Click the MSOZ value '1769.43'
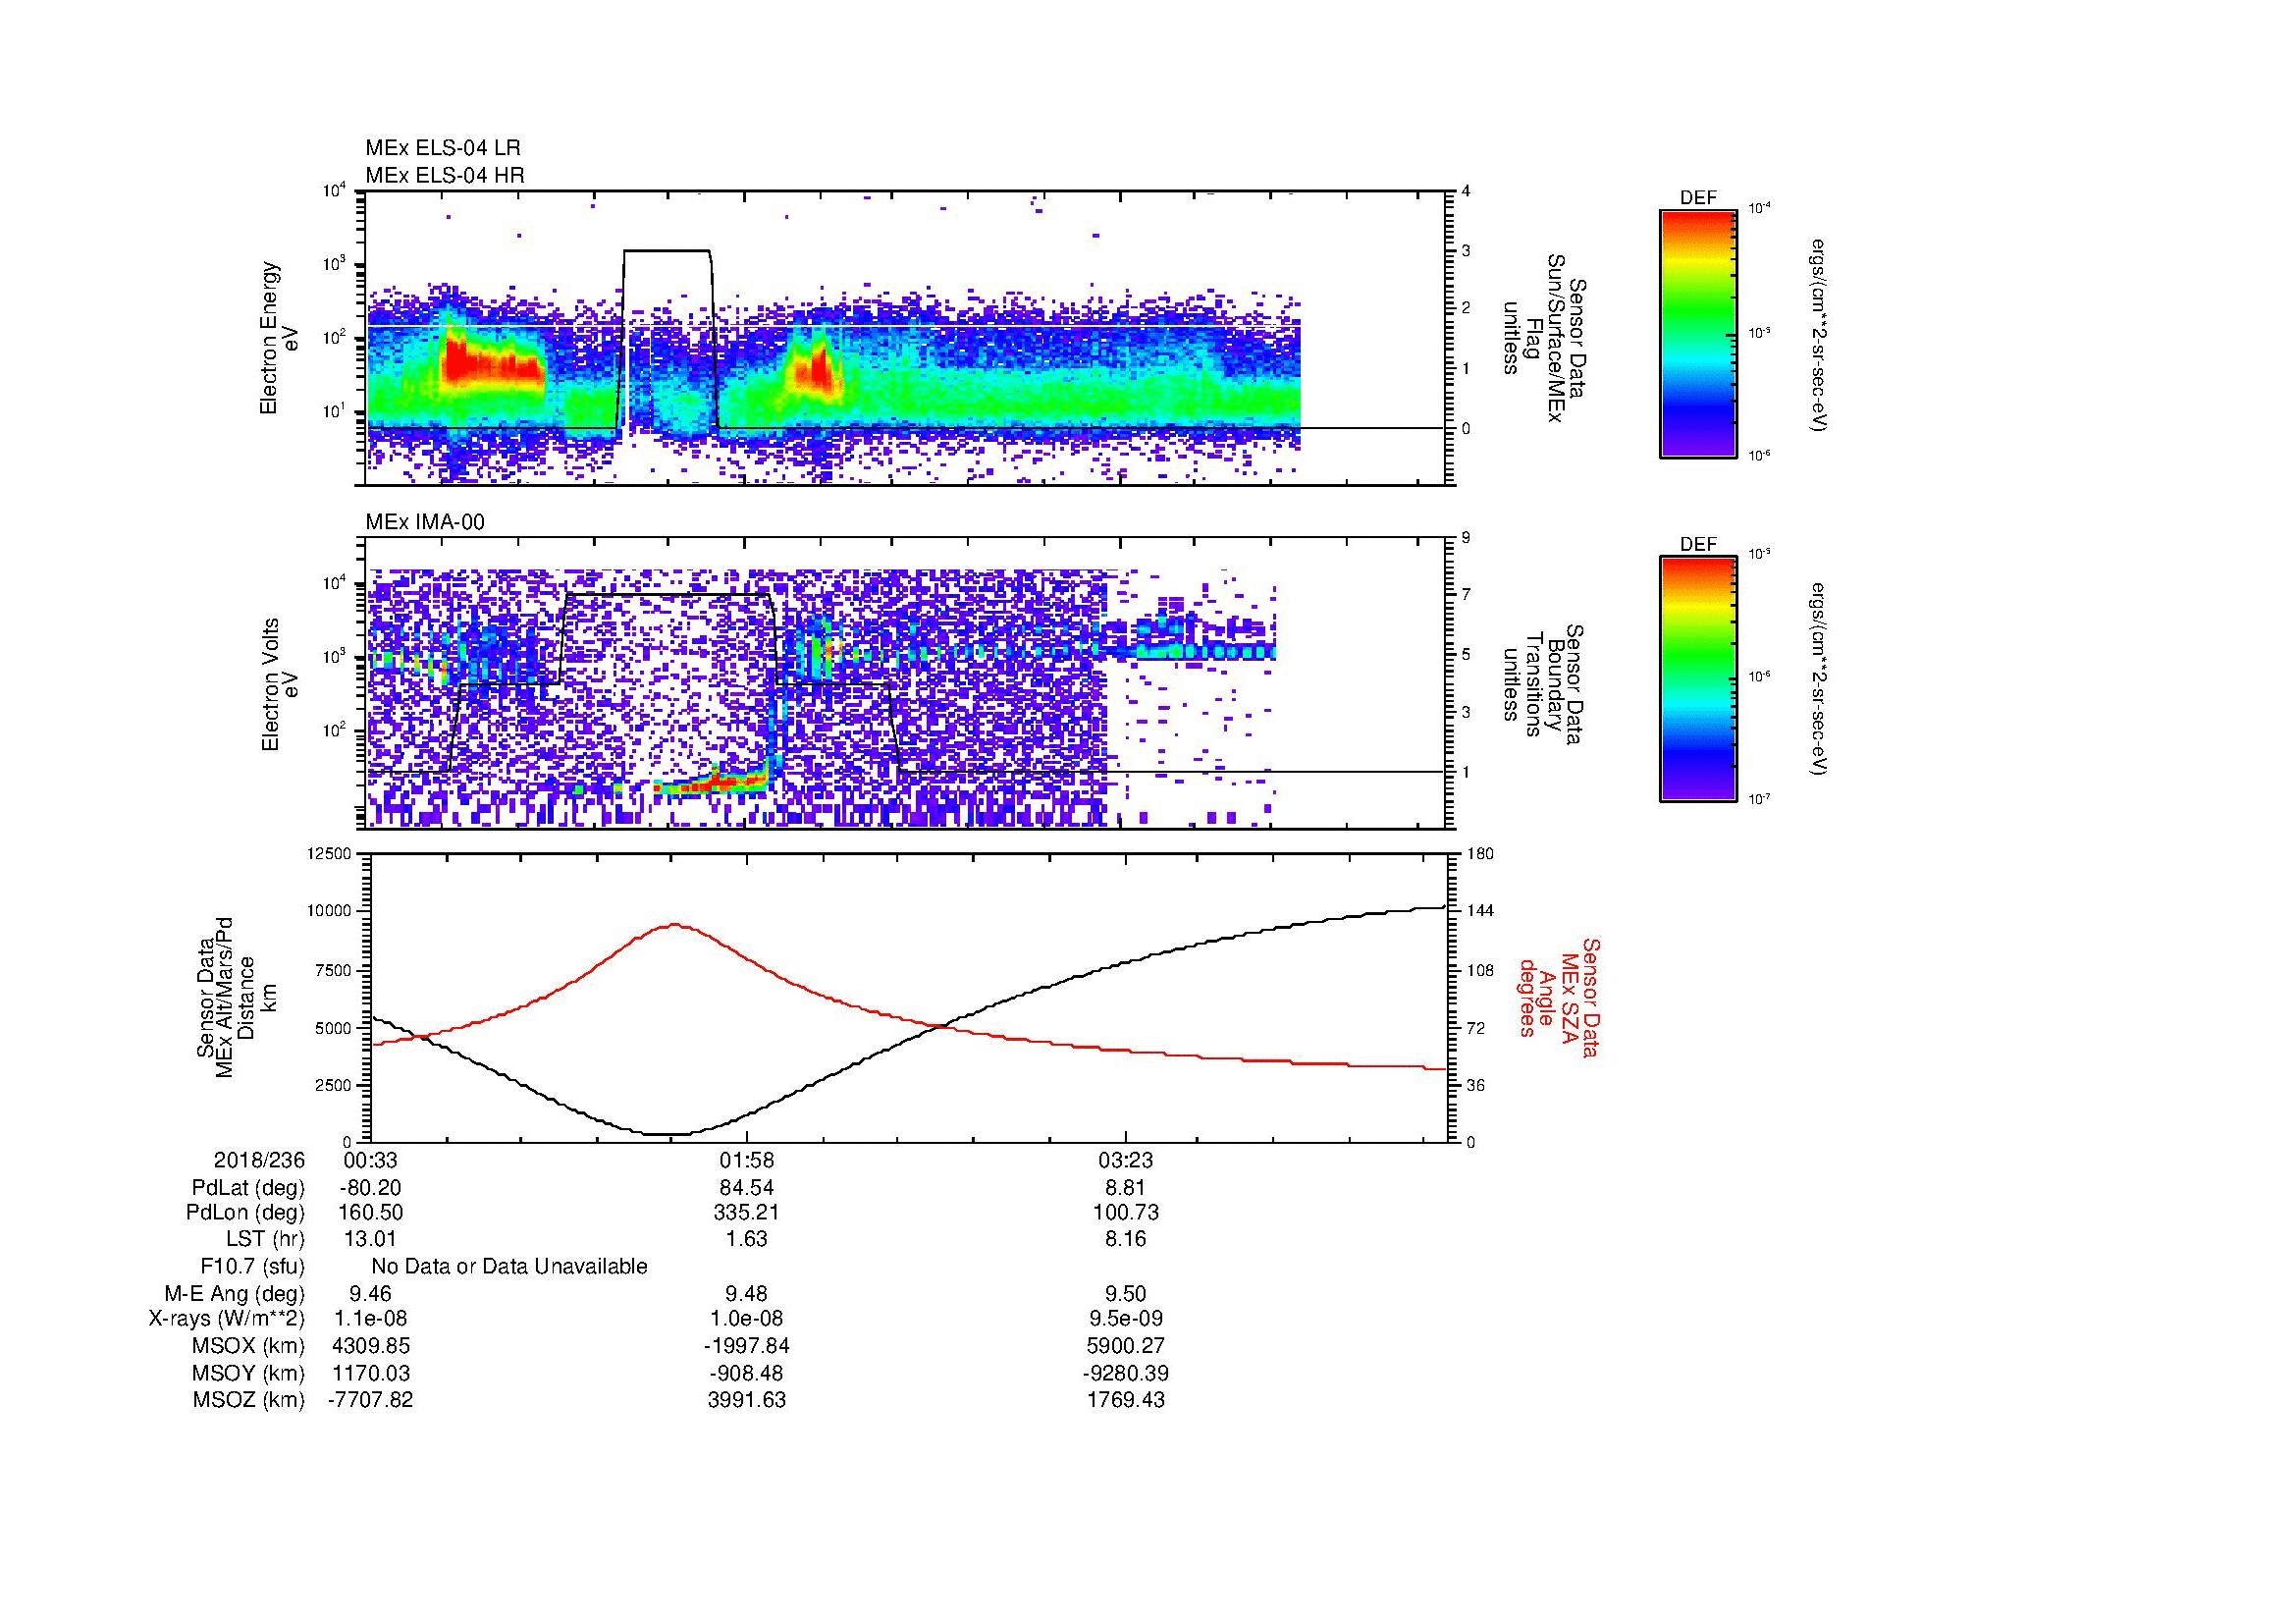Viewport: 2296px width, 1623px height. pyautogui.click(x=1126, y=1400)
